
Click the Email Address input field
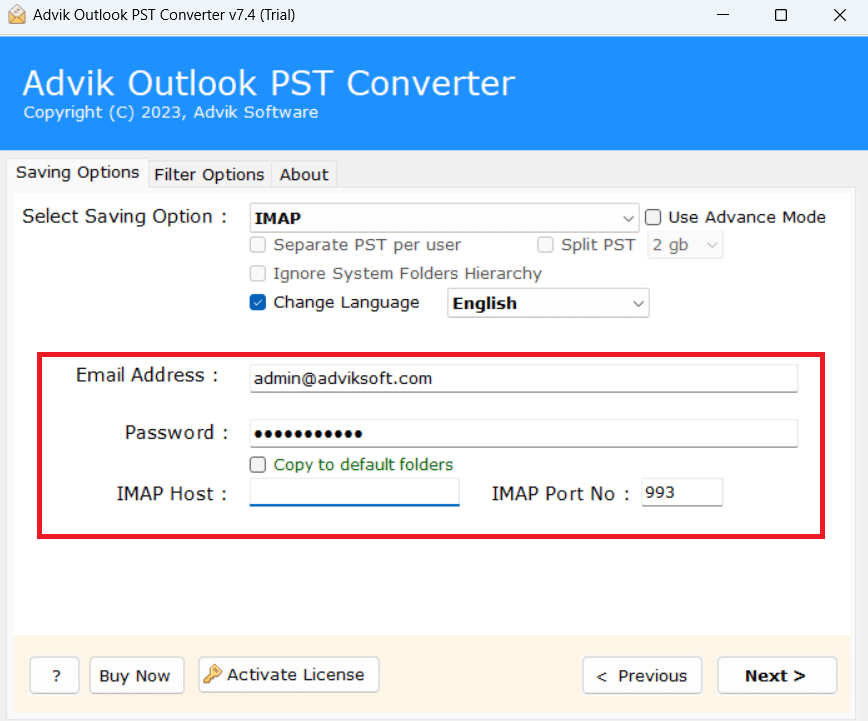524,378
